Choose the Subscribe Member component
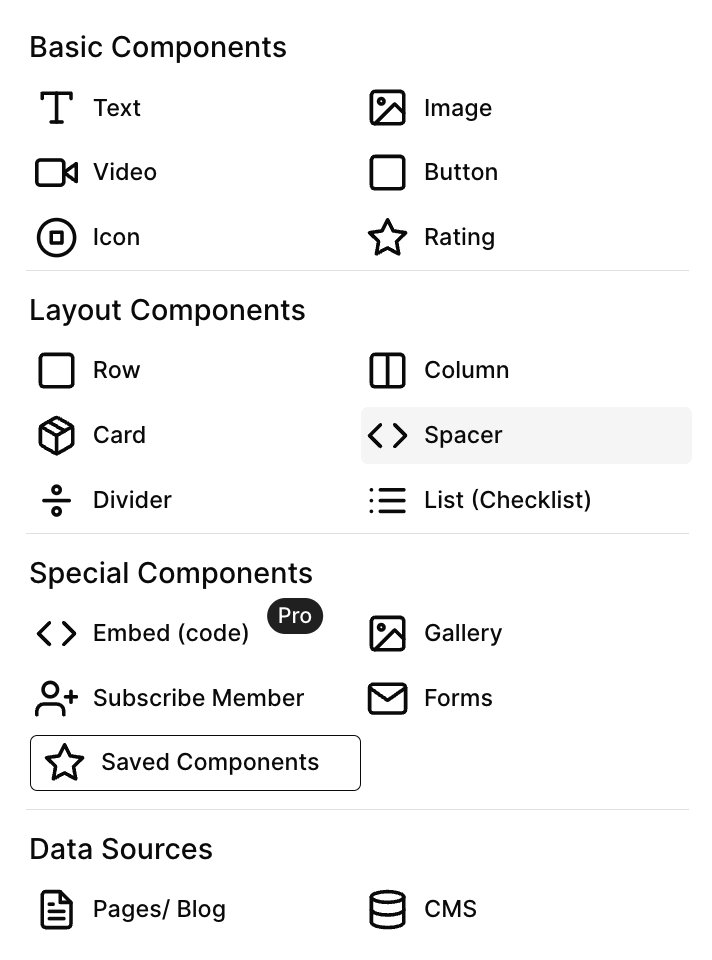The image size is (712, 960). click(198, 699)
